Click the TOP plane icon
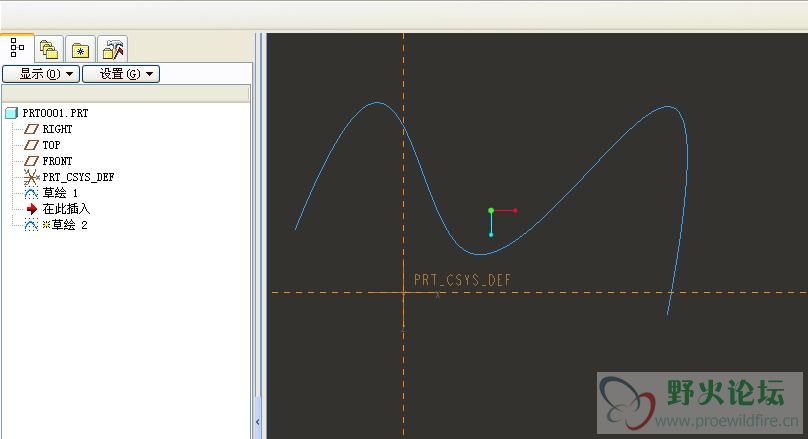This screenshot has height=439, width=808. pos(31,145)
